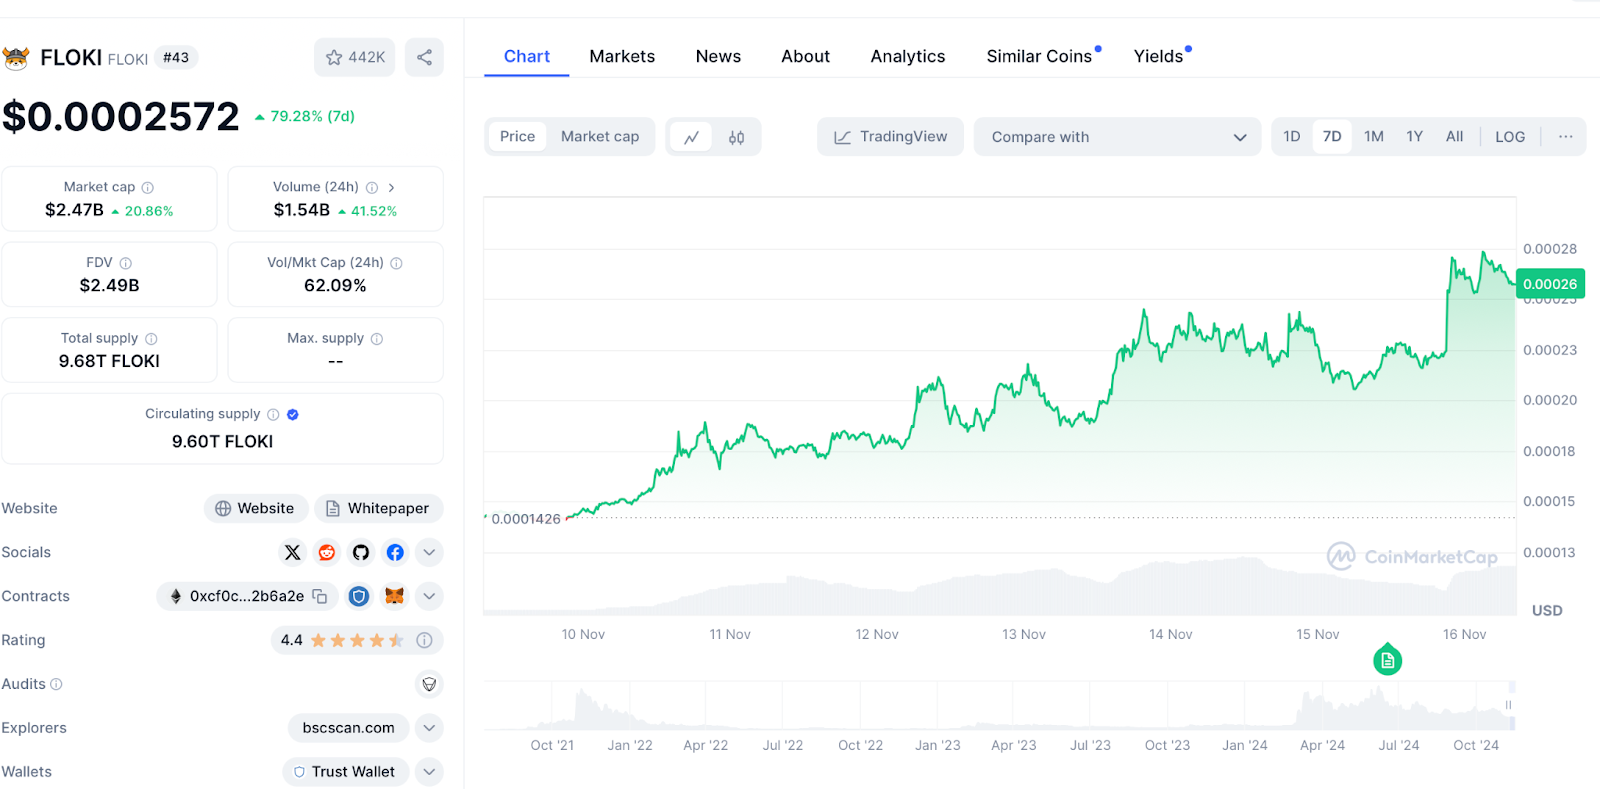This screenshot has height=789, width=1600.
Task: Open the Compare with dropdown
Action: coord(1118,137)
